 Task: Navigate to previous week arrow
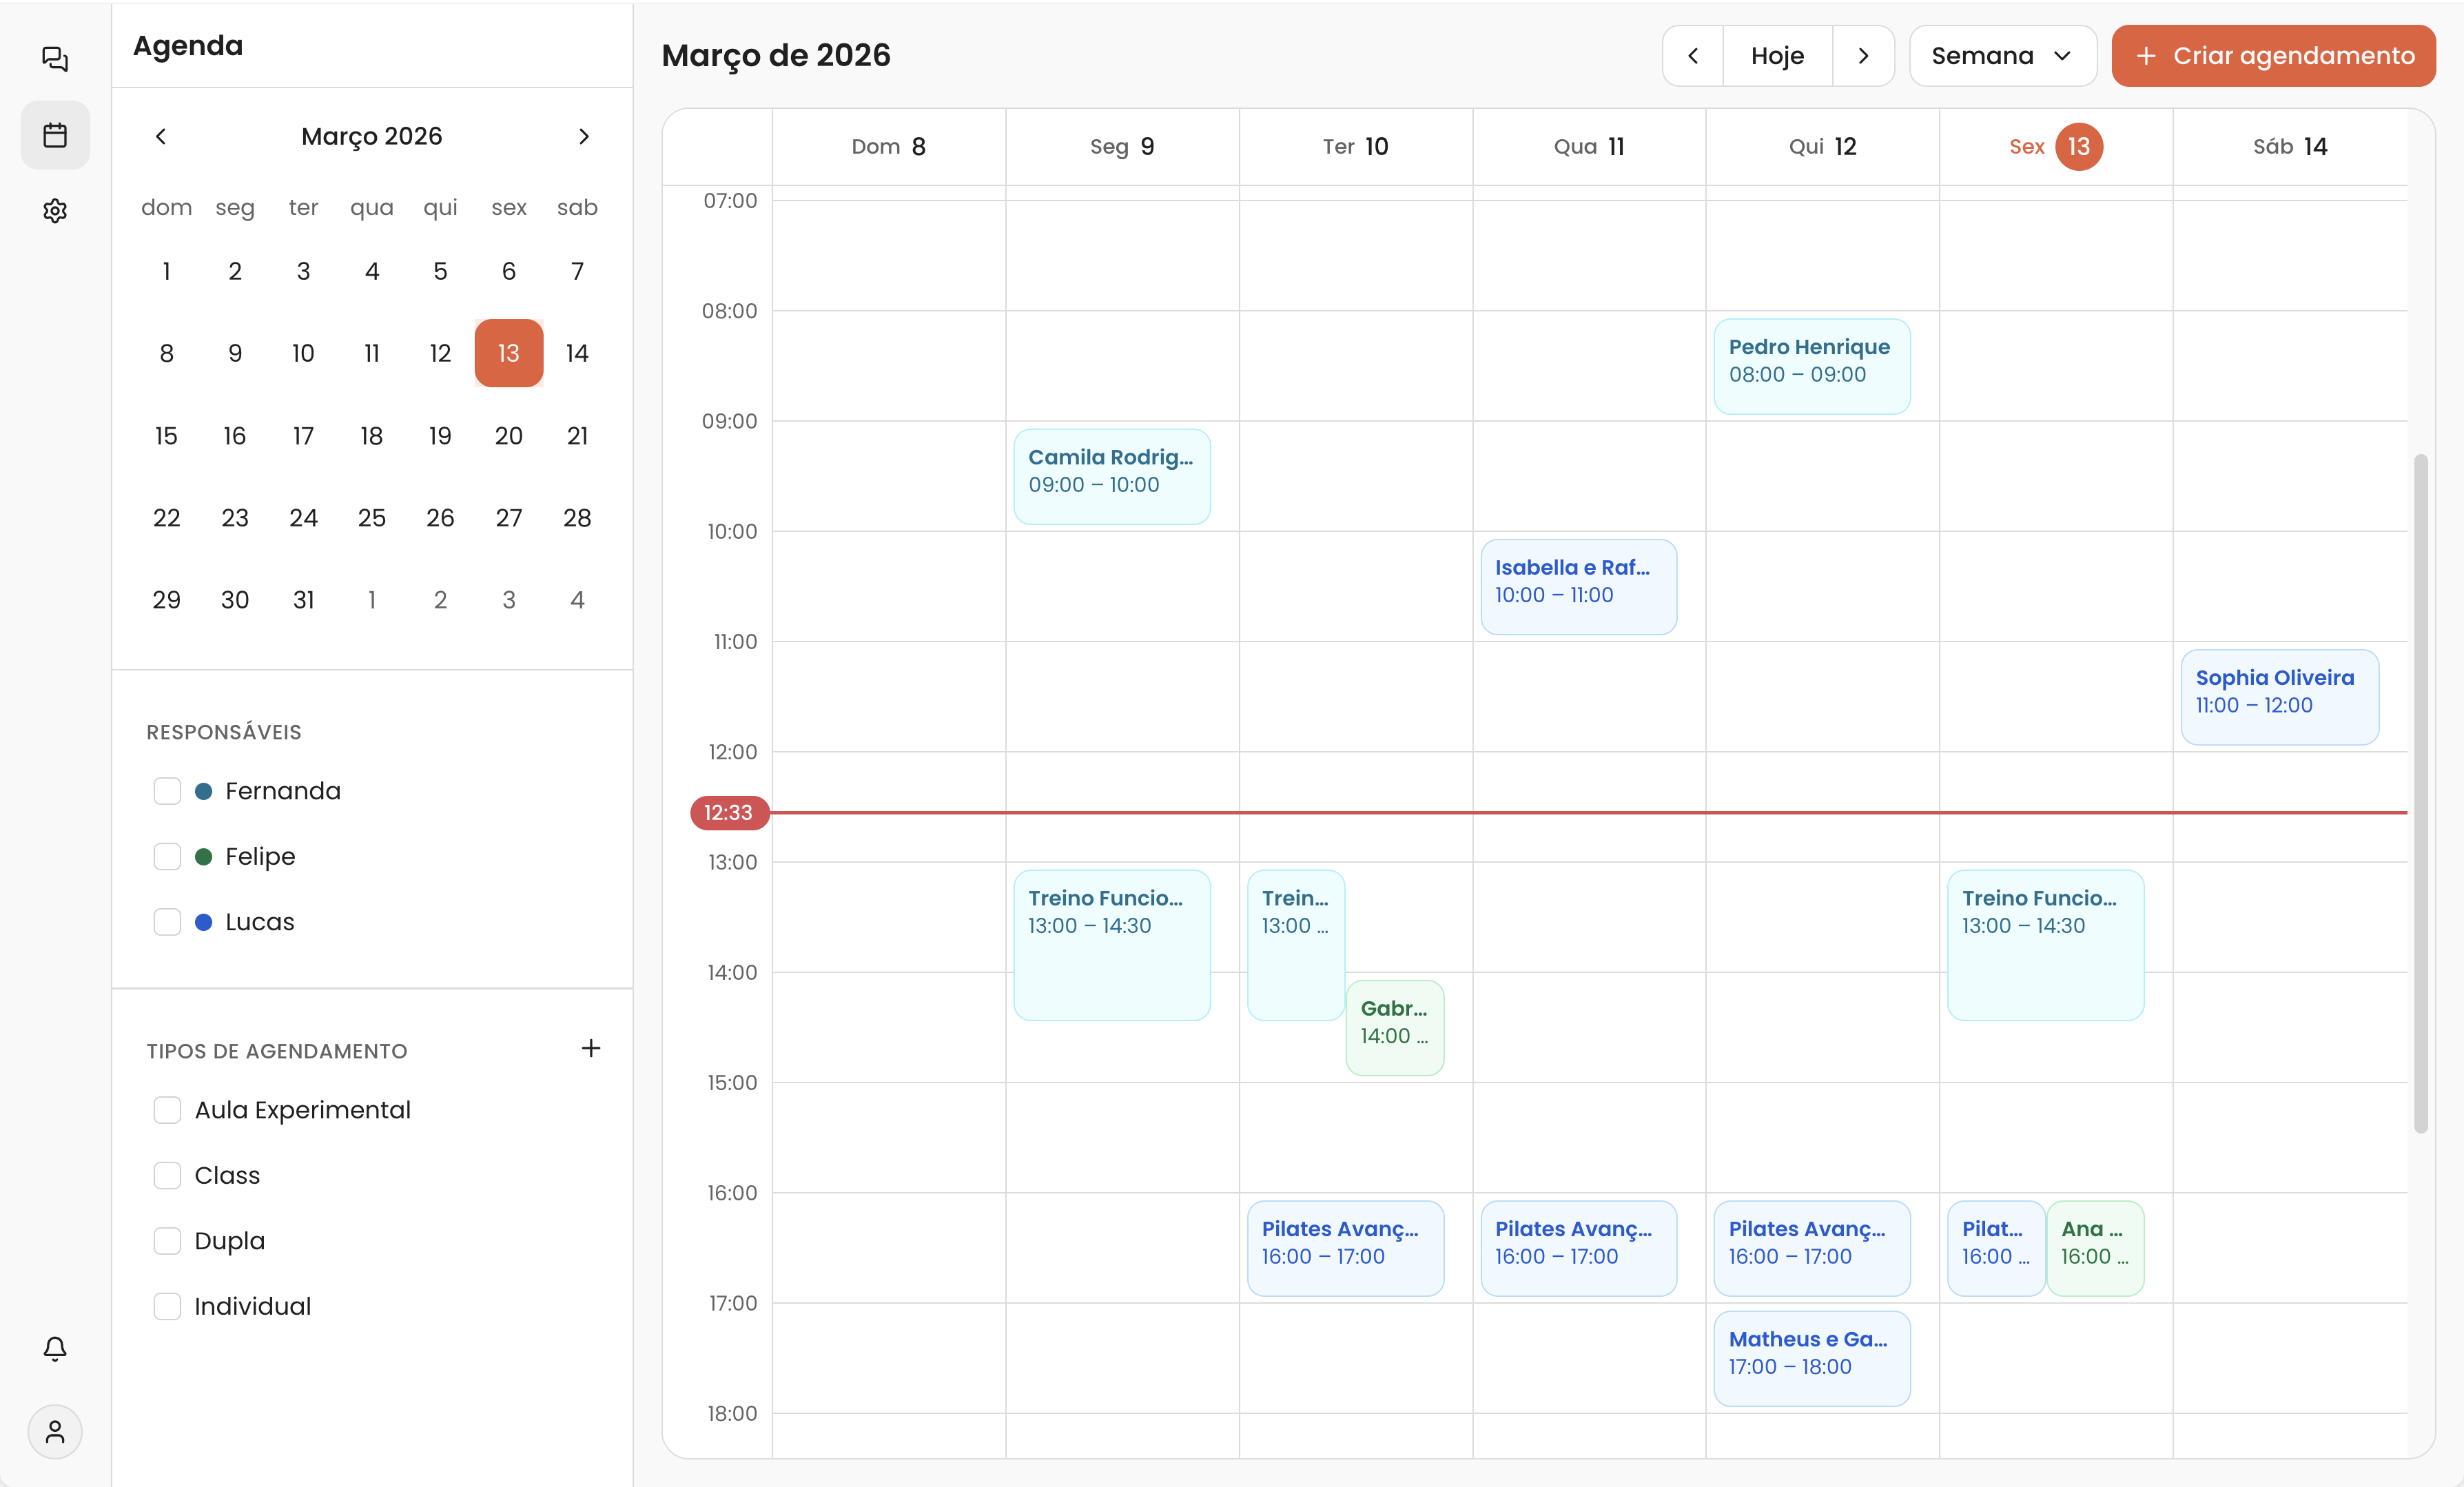click(1693, 56)
